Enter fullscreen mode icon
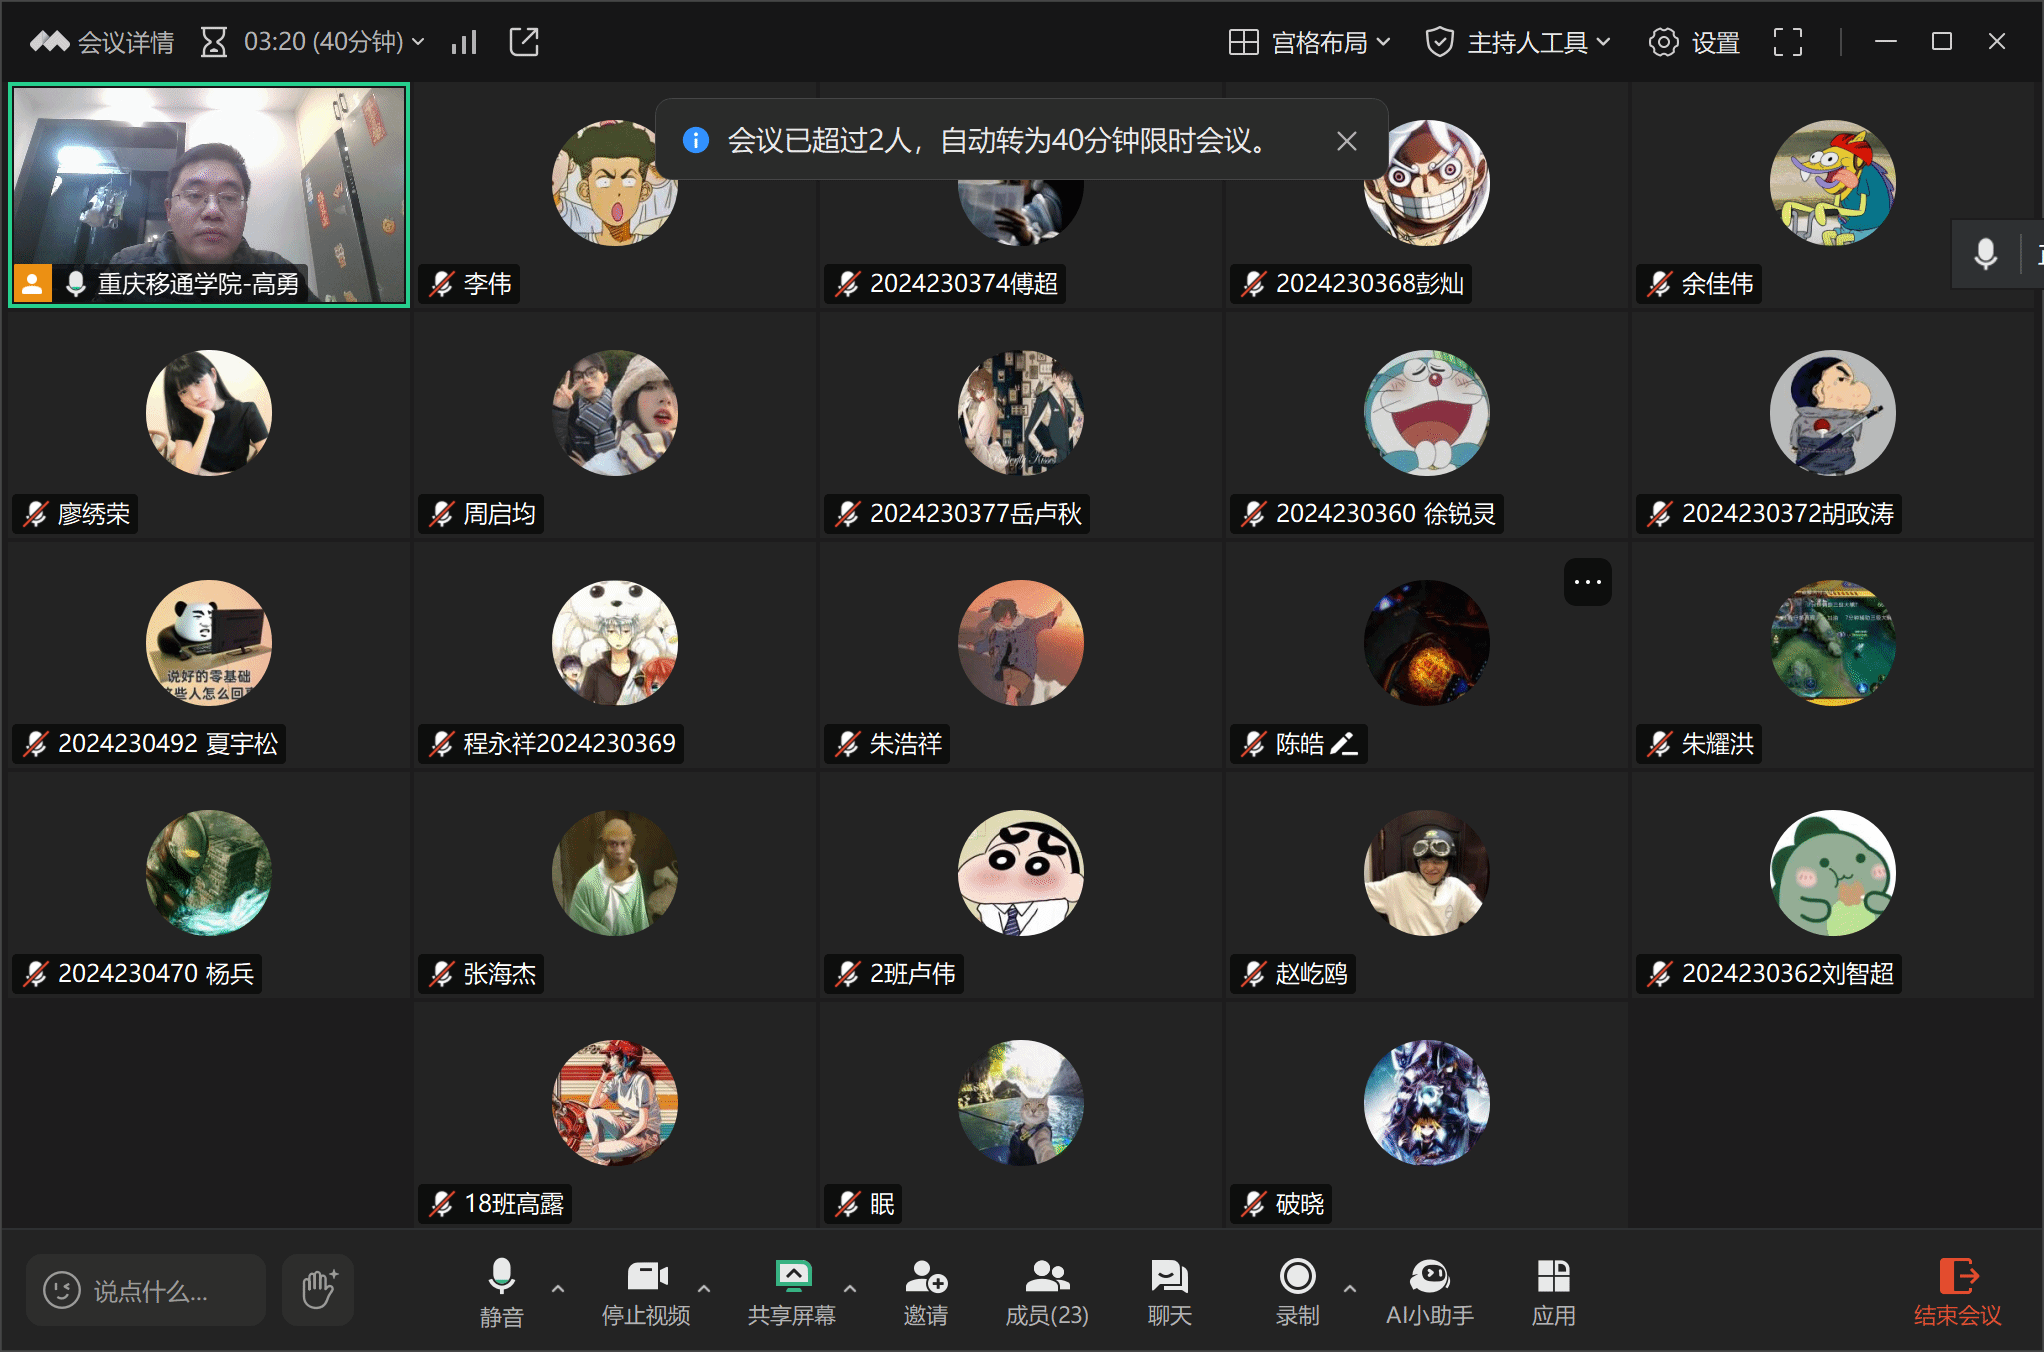Screen dimensions: 2044x1352 coord(1787,42)
